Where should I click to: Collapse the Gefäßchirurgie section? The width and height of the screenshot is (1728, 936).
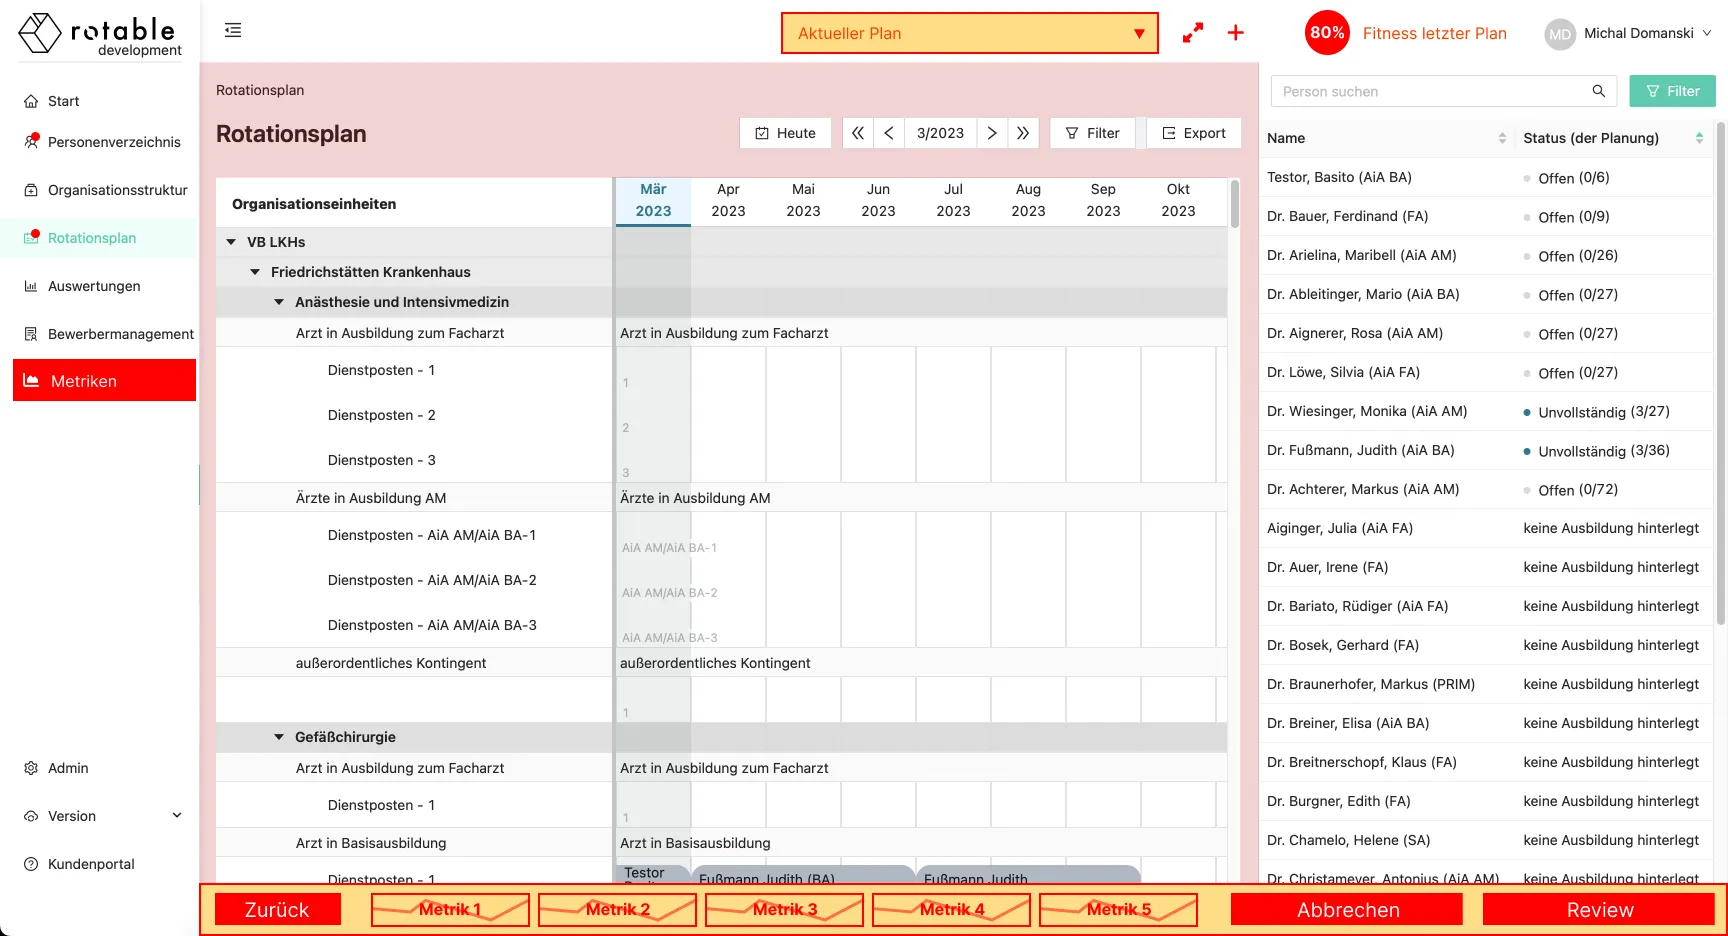pyautogui.click(x=279, y=737)
